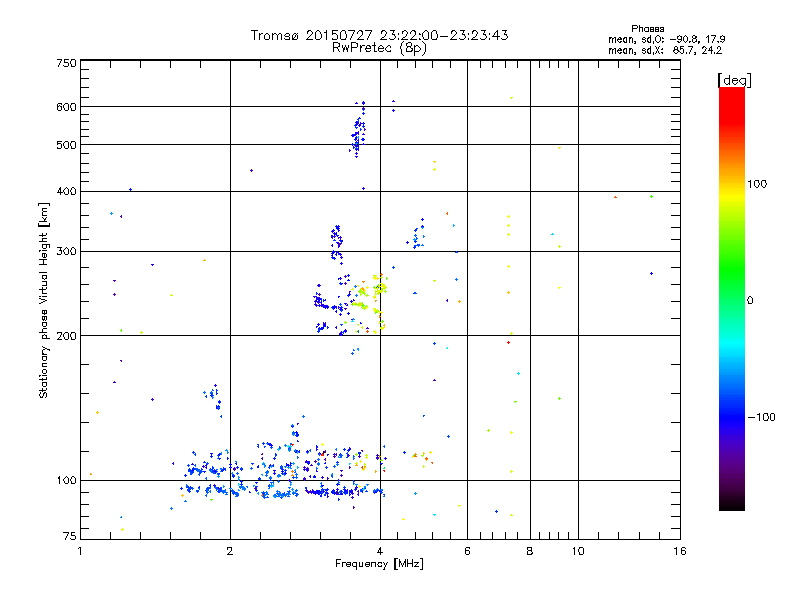800x600 pixels.
Task: Click the y-axis tick label '300'
Action: [x=66, y=252]
